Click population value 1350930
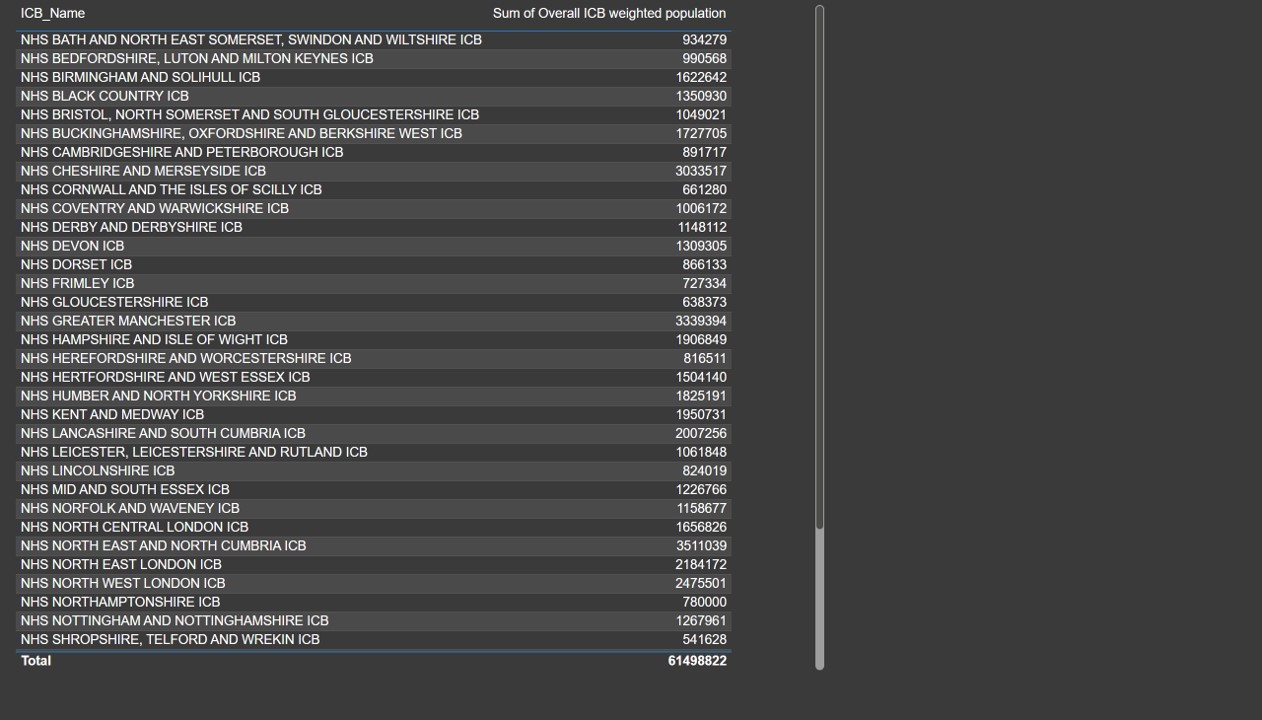The width and height of the screenshot is (1262, 720). coord(701,96)
